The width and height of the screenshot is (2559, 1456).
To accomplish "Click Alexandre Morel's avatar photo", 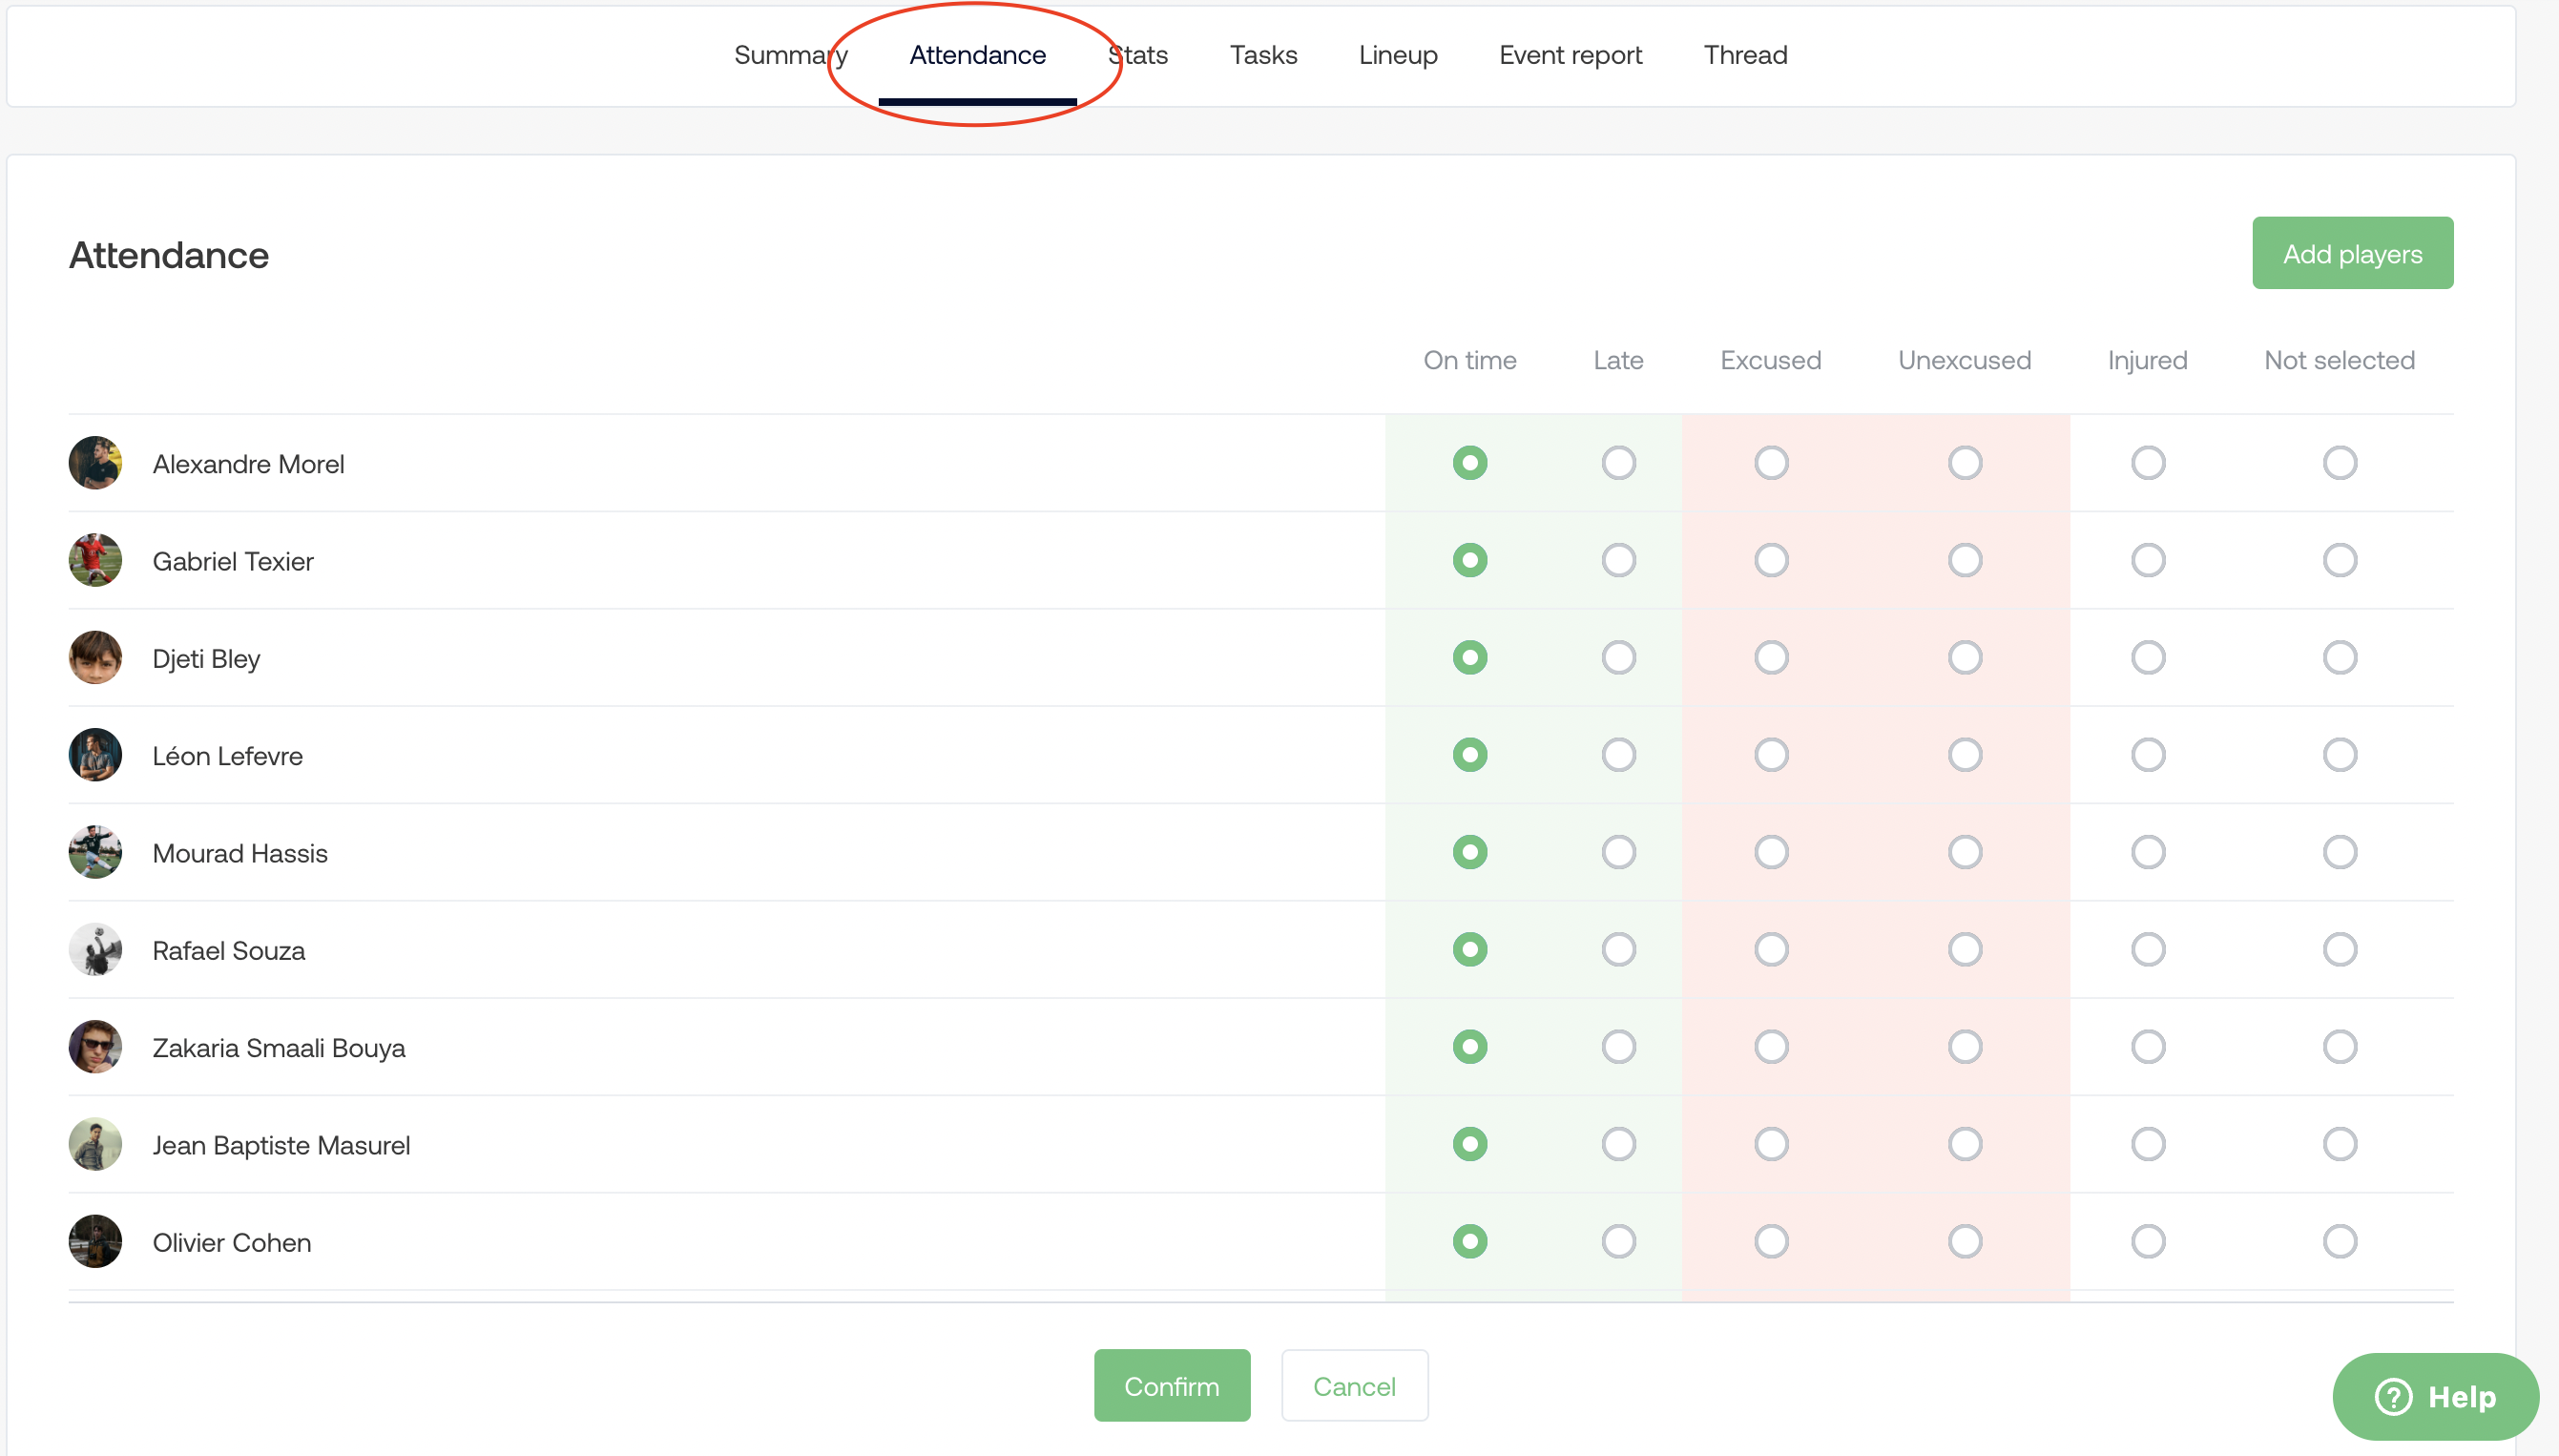I will point(95,463).
